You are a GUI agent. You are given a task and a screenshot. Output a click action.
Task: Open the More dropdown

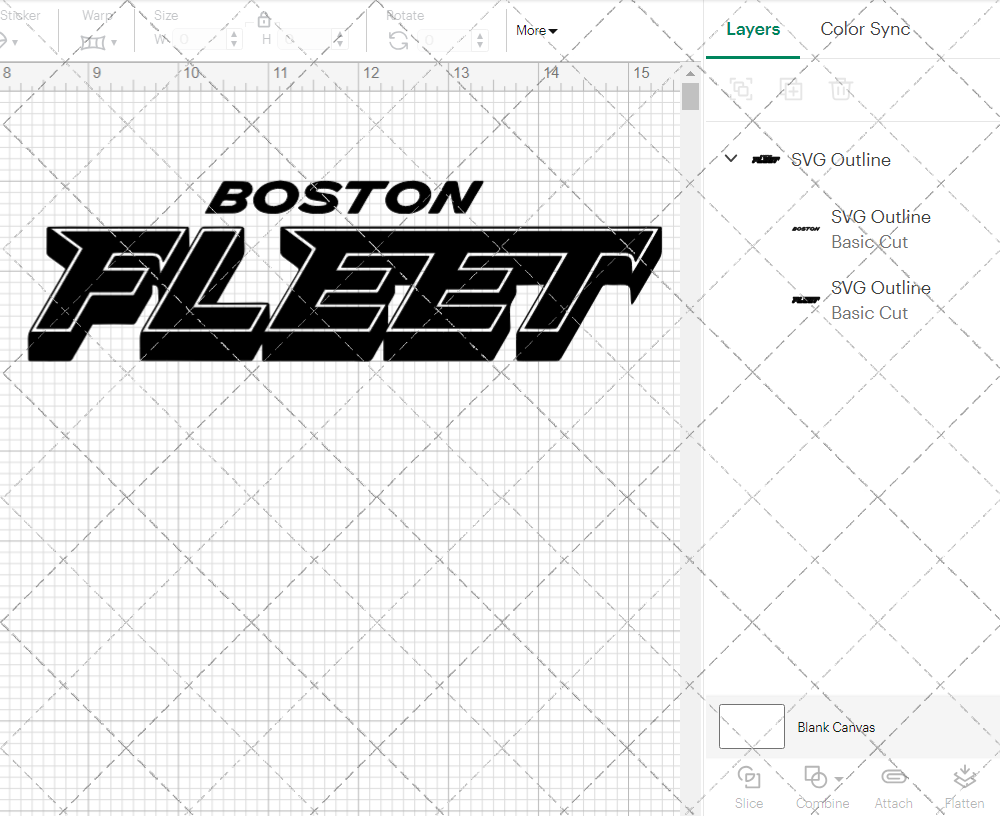[536, 31]
